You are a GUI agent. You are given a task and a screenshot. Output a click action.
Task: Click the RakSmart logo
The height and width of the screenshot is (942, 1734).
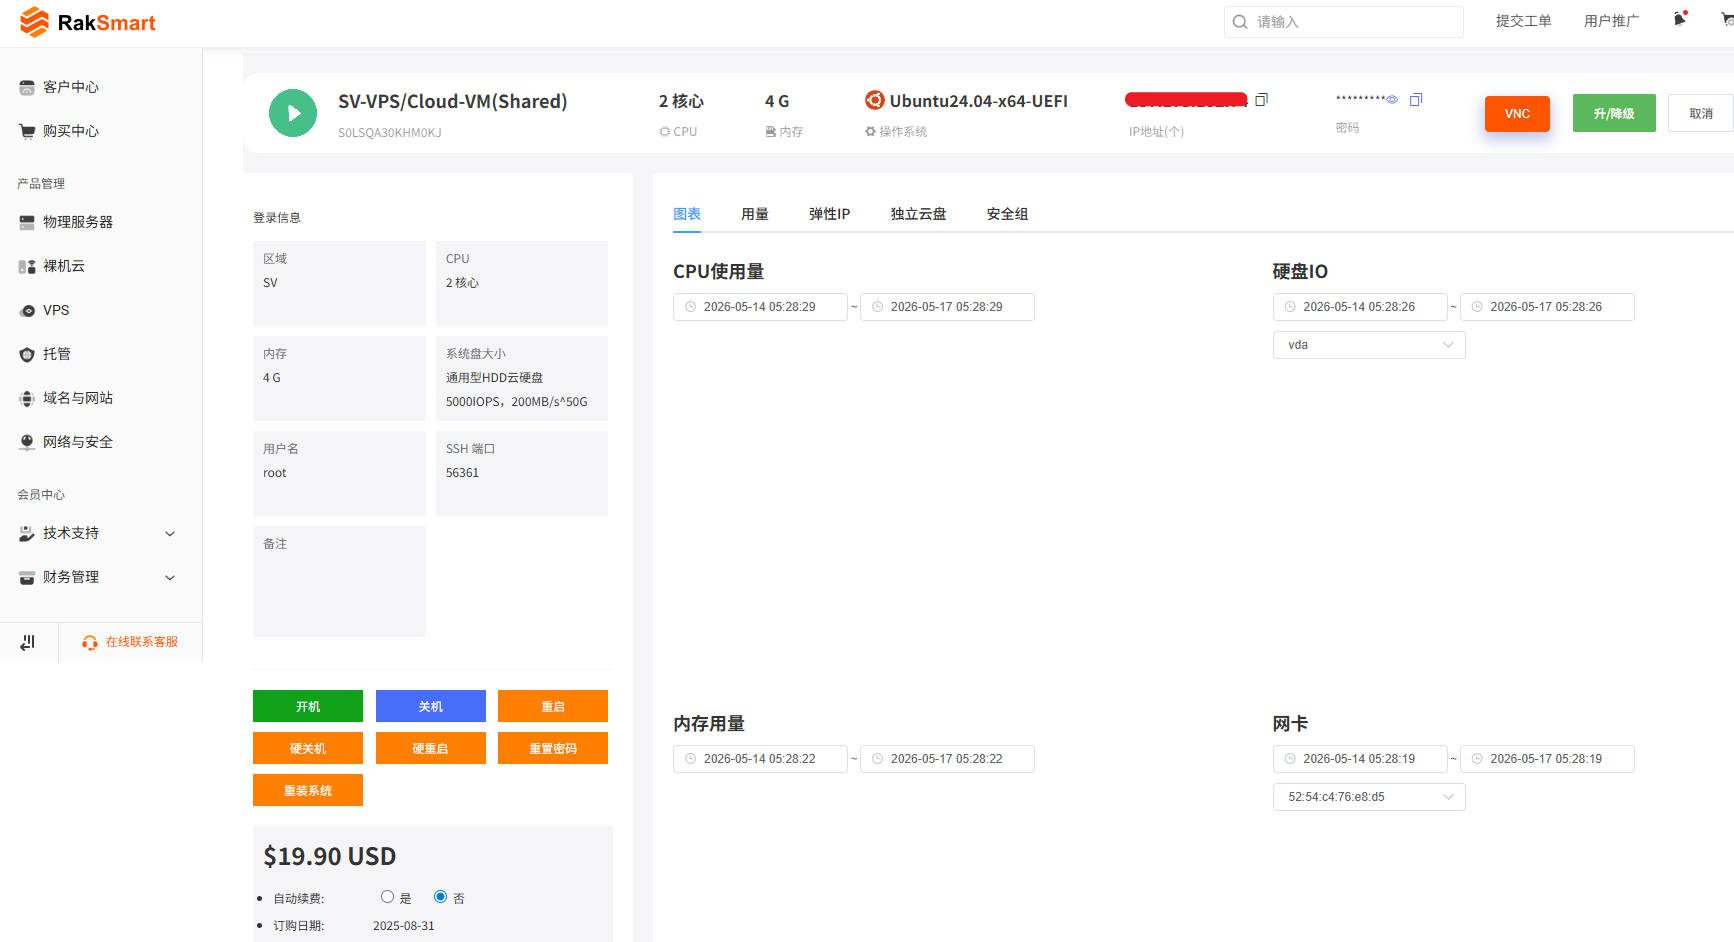click(88, 22)
